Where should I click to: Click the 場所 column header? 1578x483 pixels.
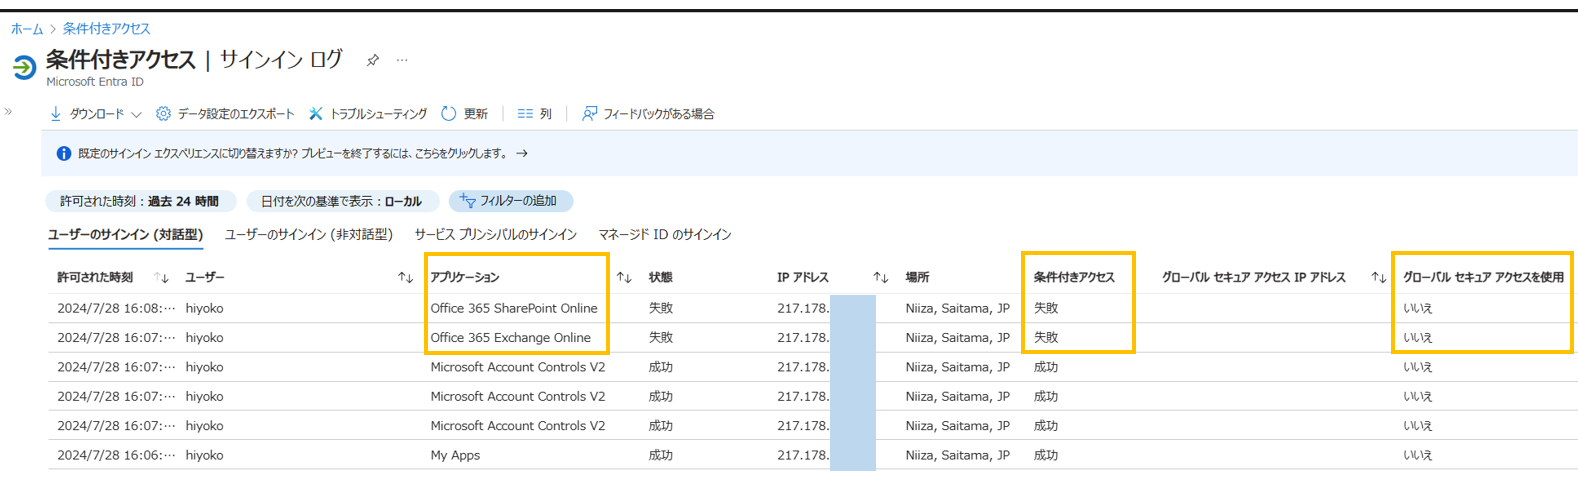click(917, 278)
